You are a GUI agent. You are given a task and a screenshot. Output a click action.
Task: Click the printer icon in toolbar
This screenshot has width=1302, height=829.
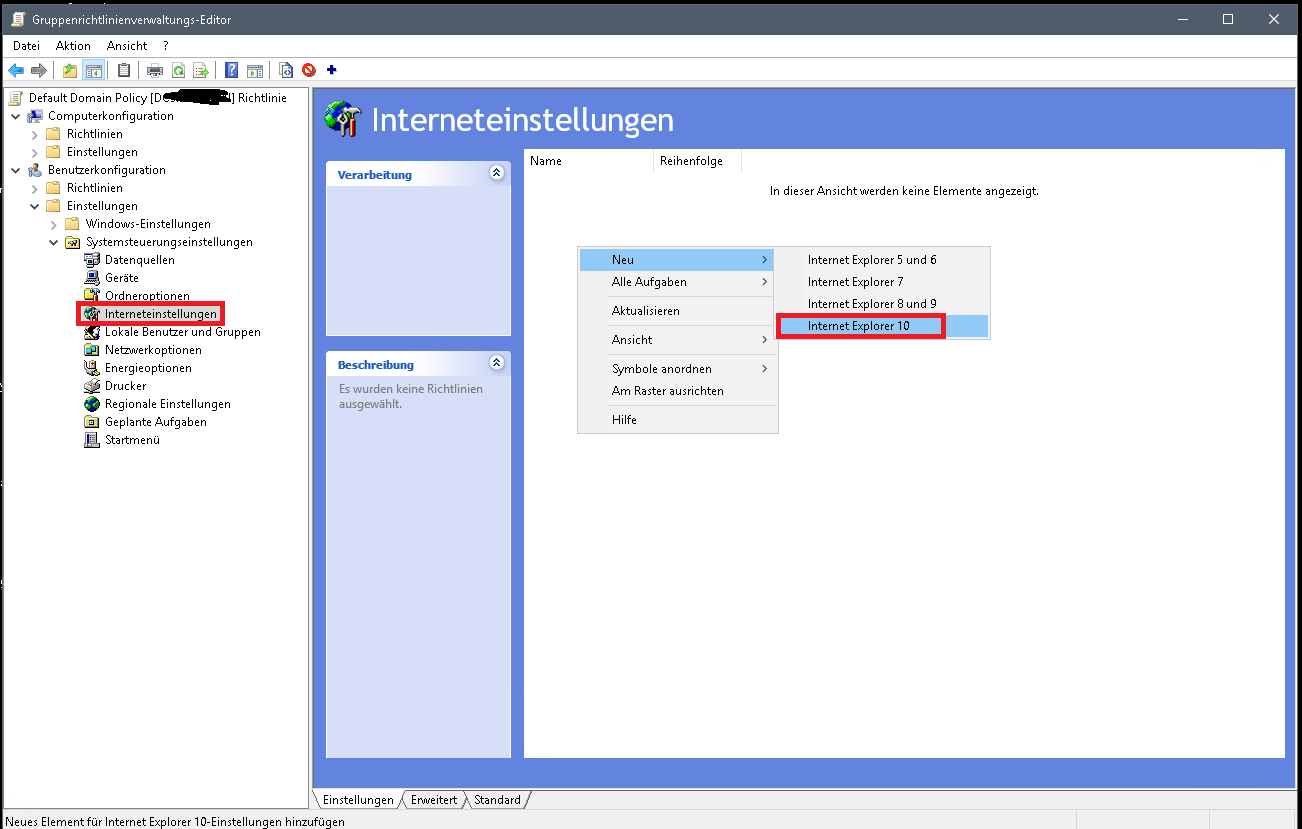(x=155, y=70)
